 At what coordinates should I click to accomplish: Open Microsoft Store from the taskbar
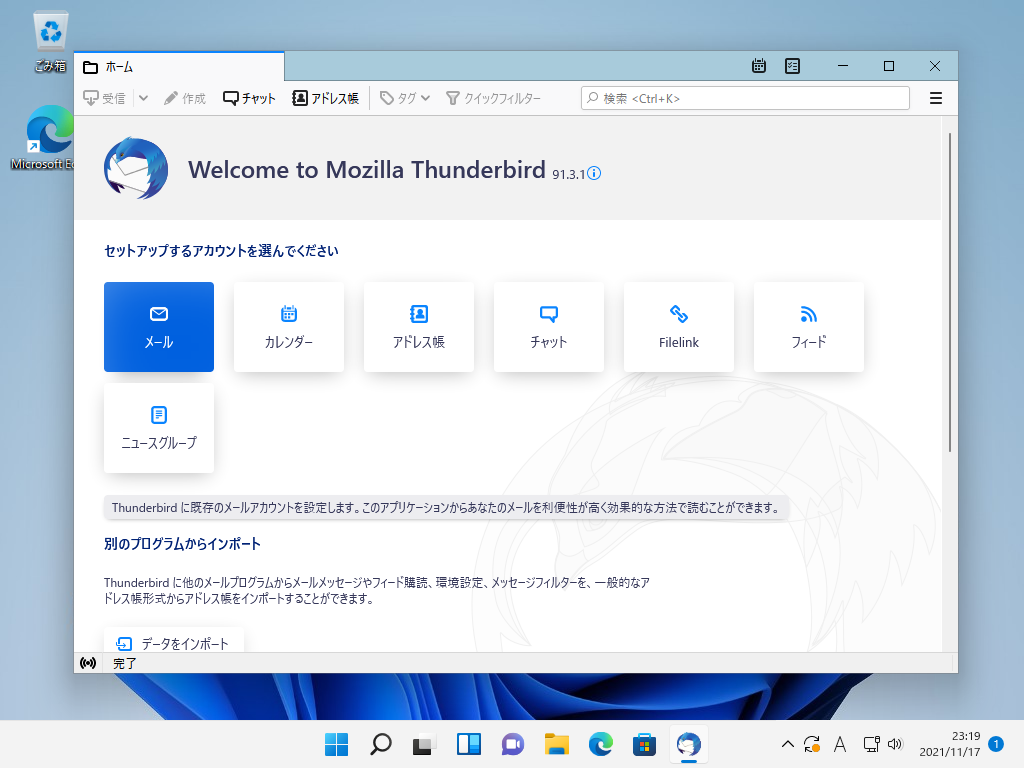click(x=643, y=744)
